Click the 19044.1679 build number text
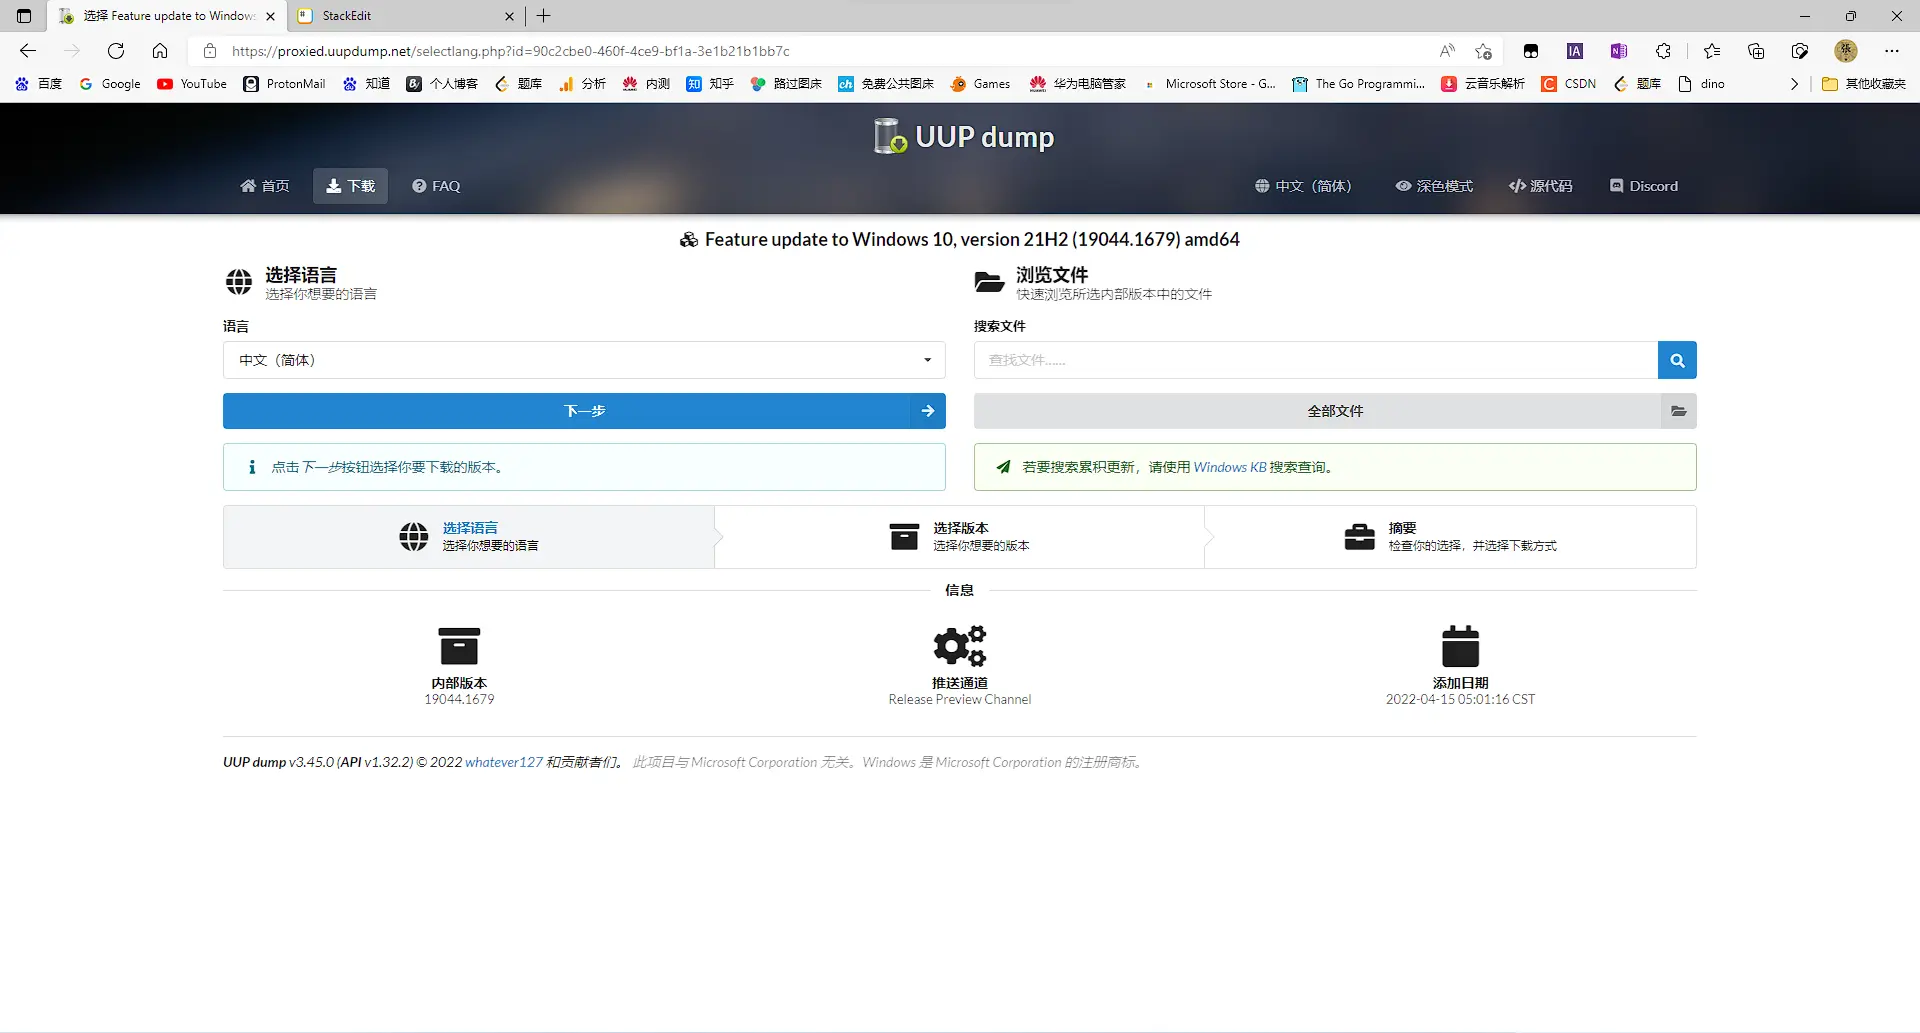 coord(459,699)
